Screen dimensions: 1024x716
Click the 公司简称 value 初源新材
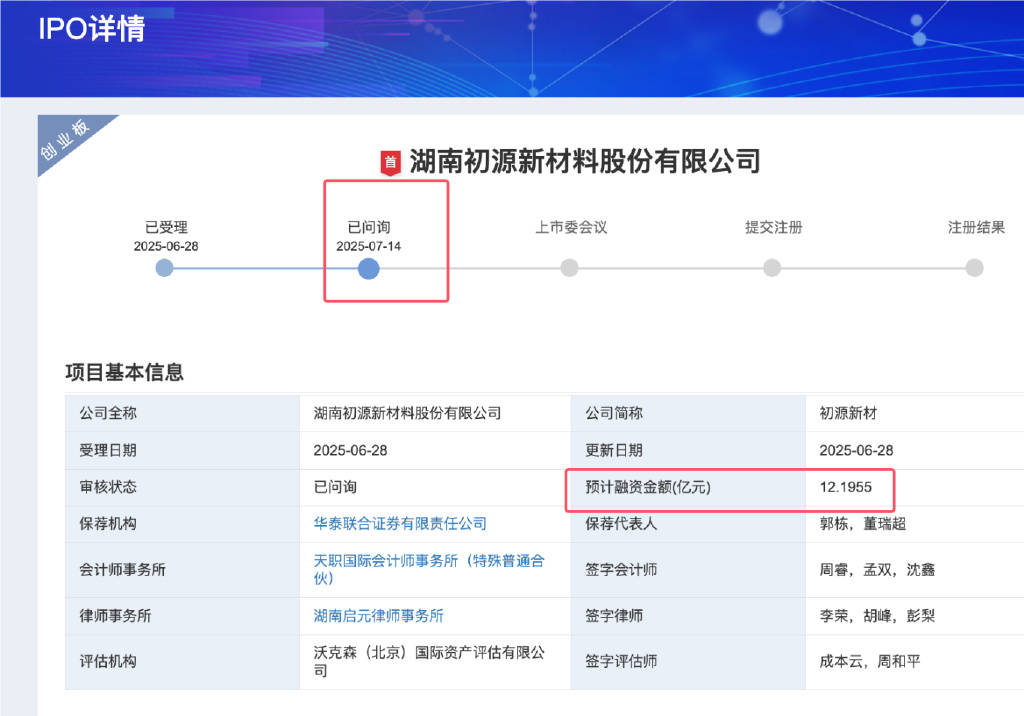click(x=848, y=413)
